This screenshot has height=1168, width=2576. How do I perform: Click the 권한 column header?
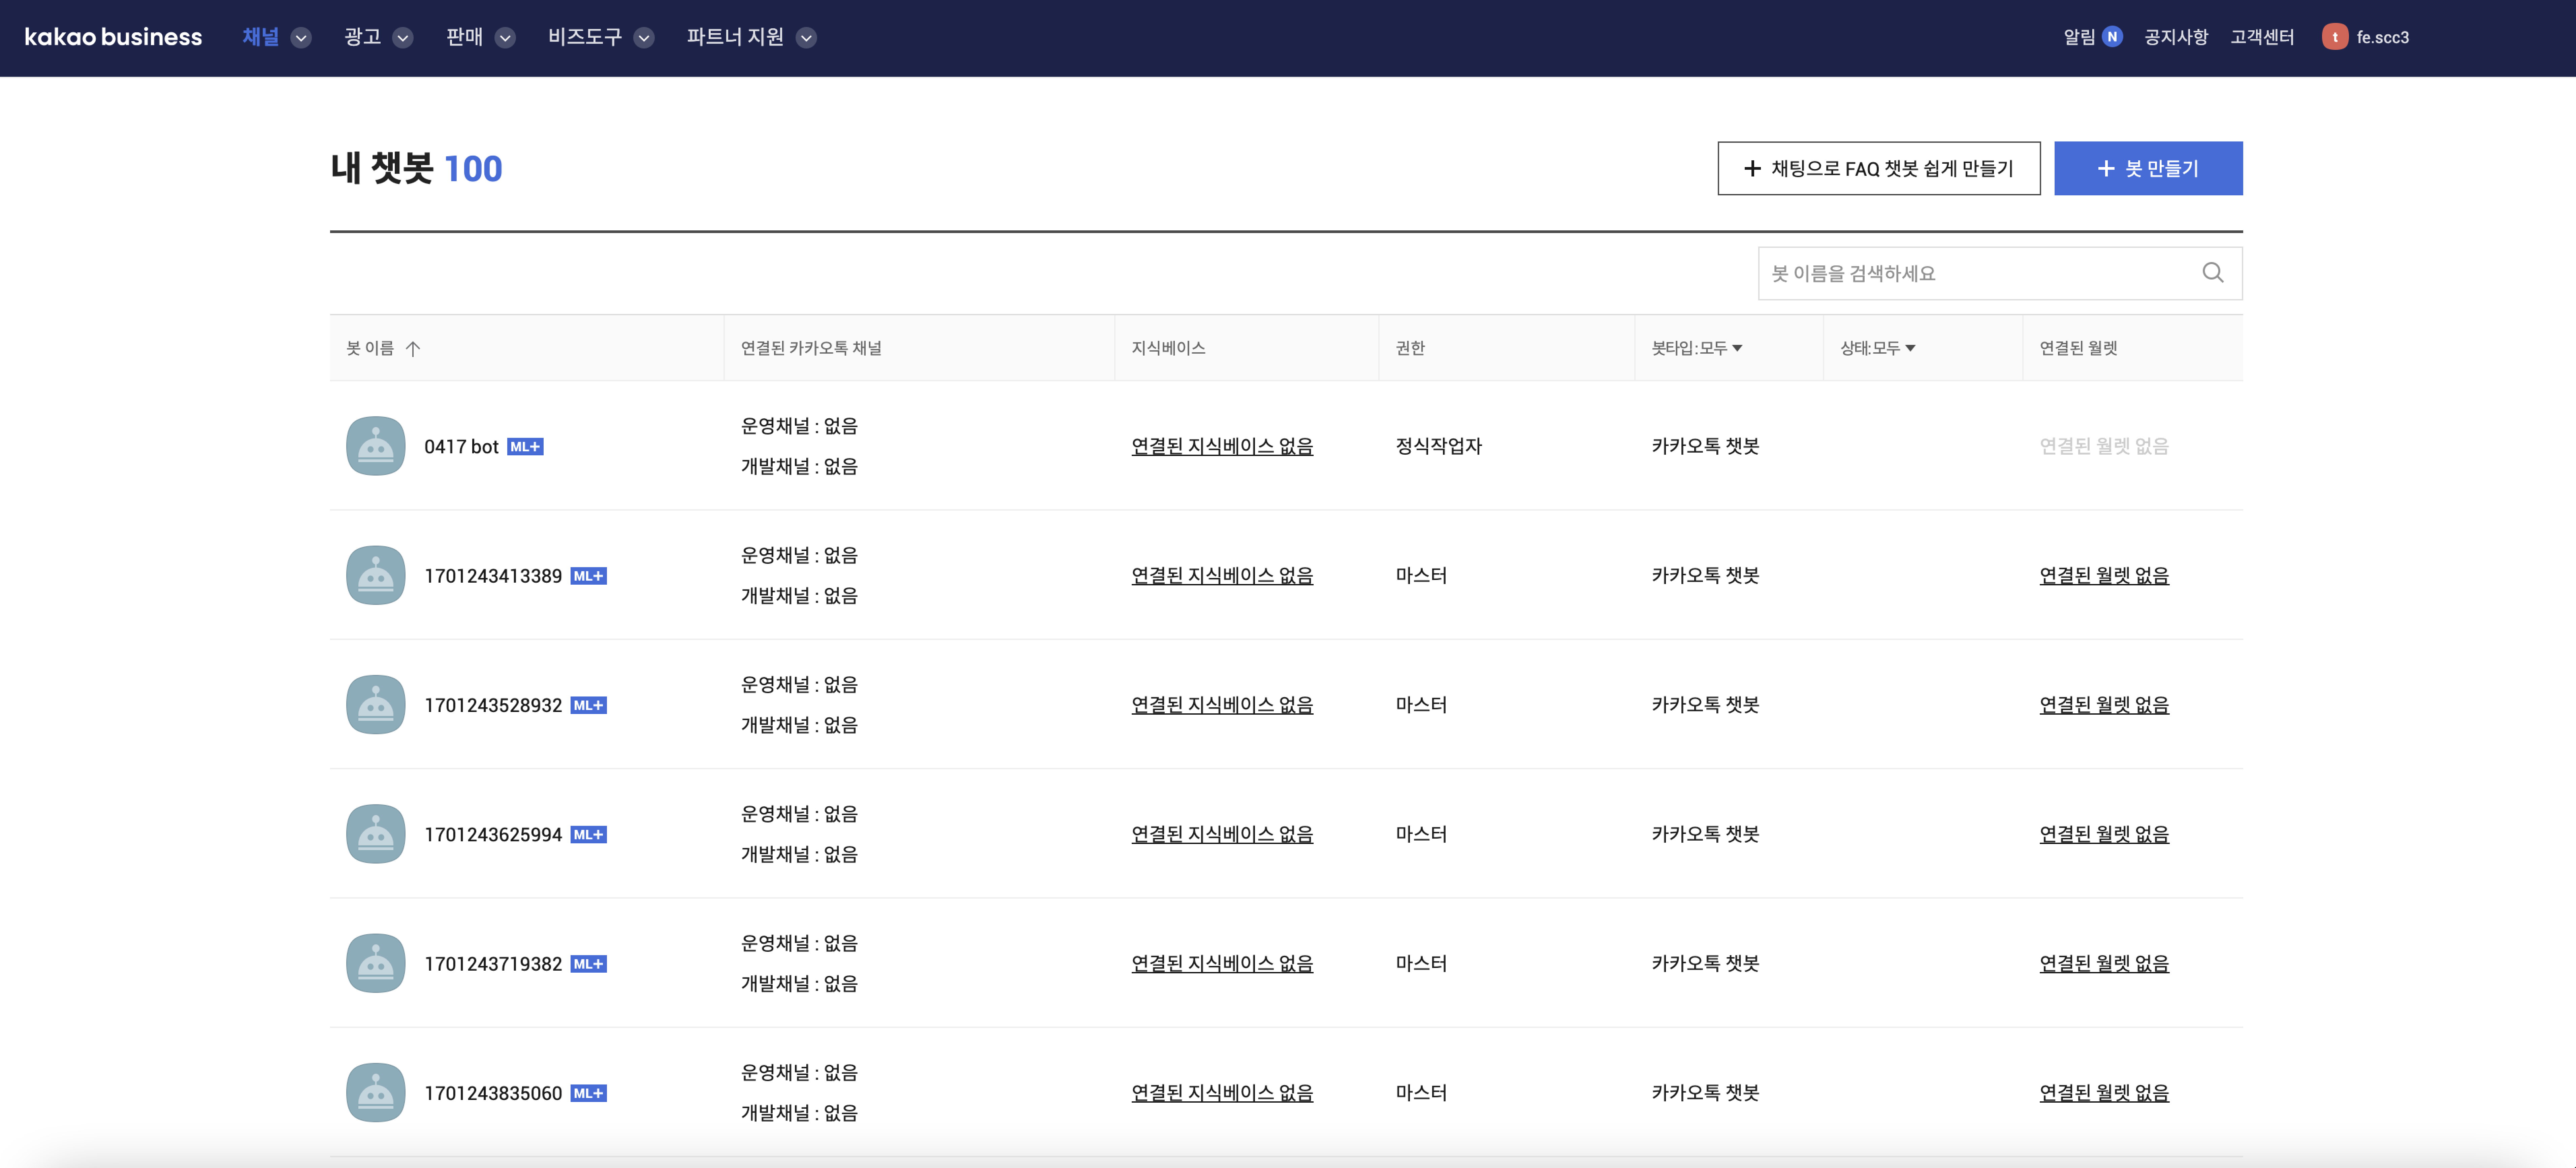click(1410, 348)
